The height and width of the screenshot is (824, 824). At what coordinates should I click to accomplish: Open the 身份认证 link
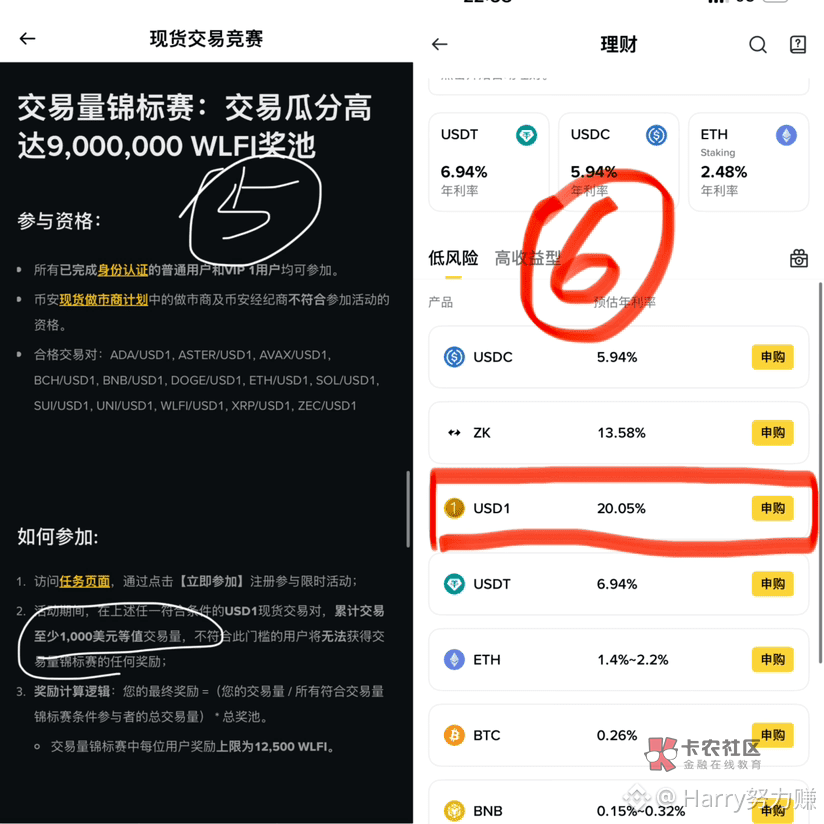tap(123, 270)
